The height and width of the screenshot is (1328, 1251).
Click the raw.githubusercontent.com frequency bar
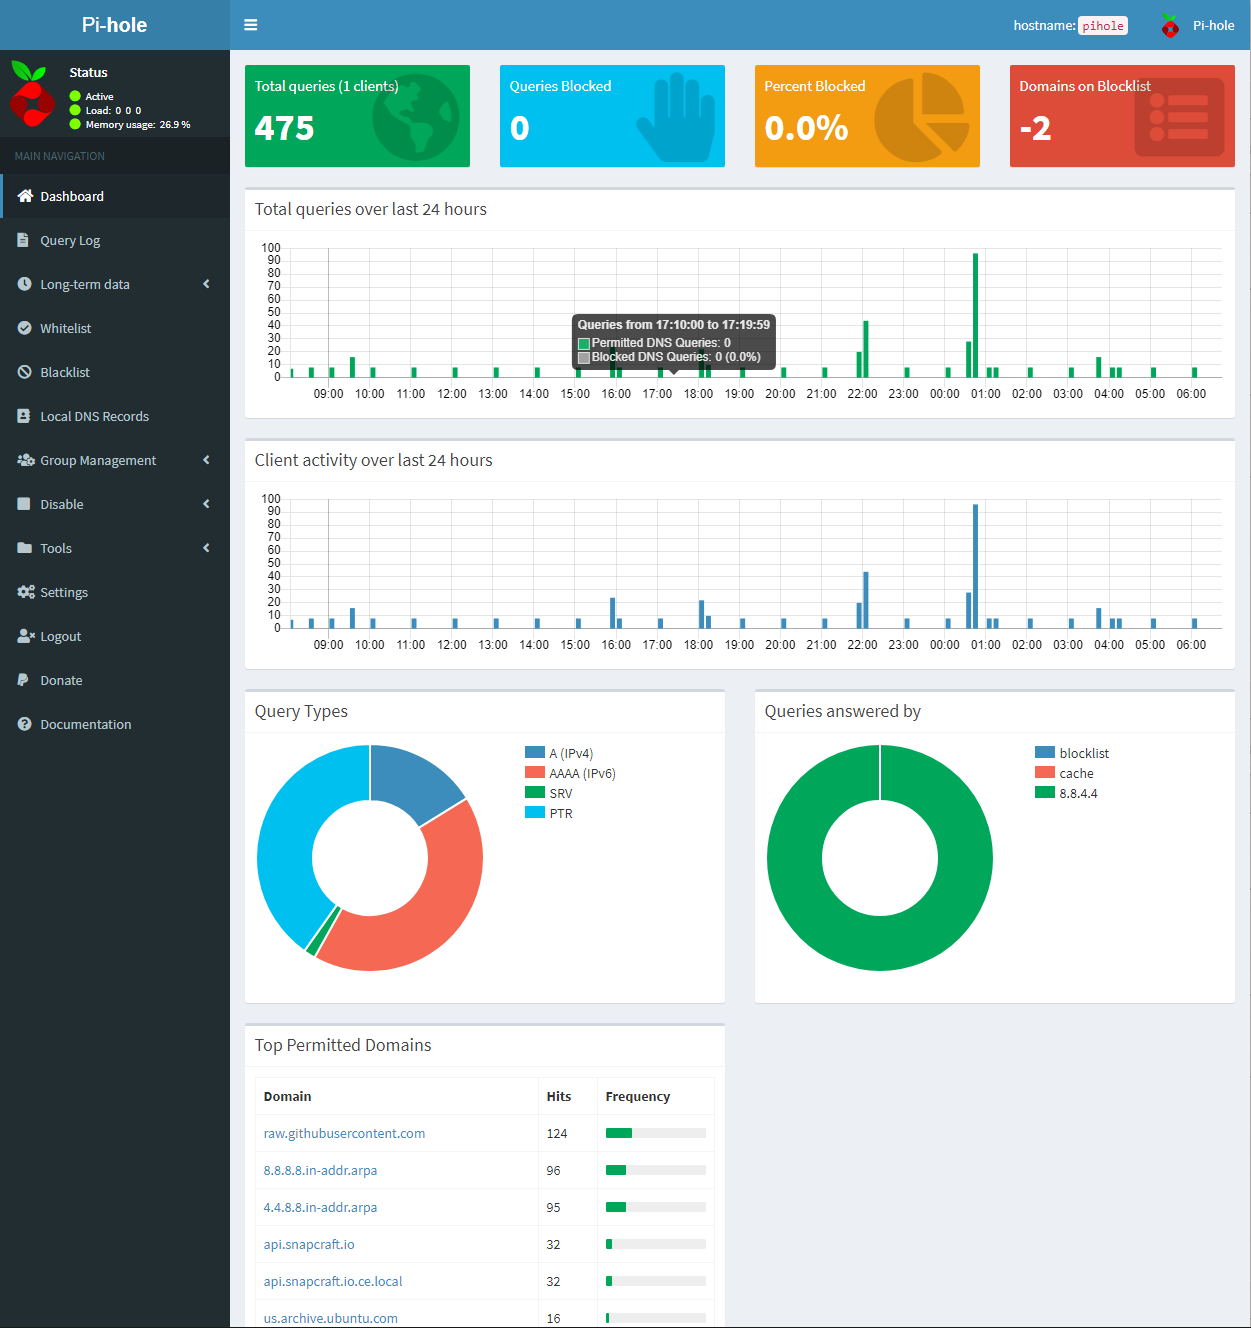(655, 1133)
